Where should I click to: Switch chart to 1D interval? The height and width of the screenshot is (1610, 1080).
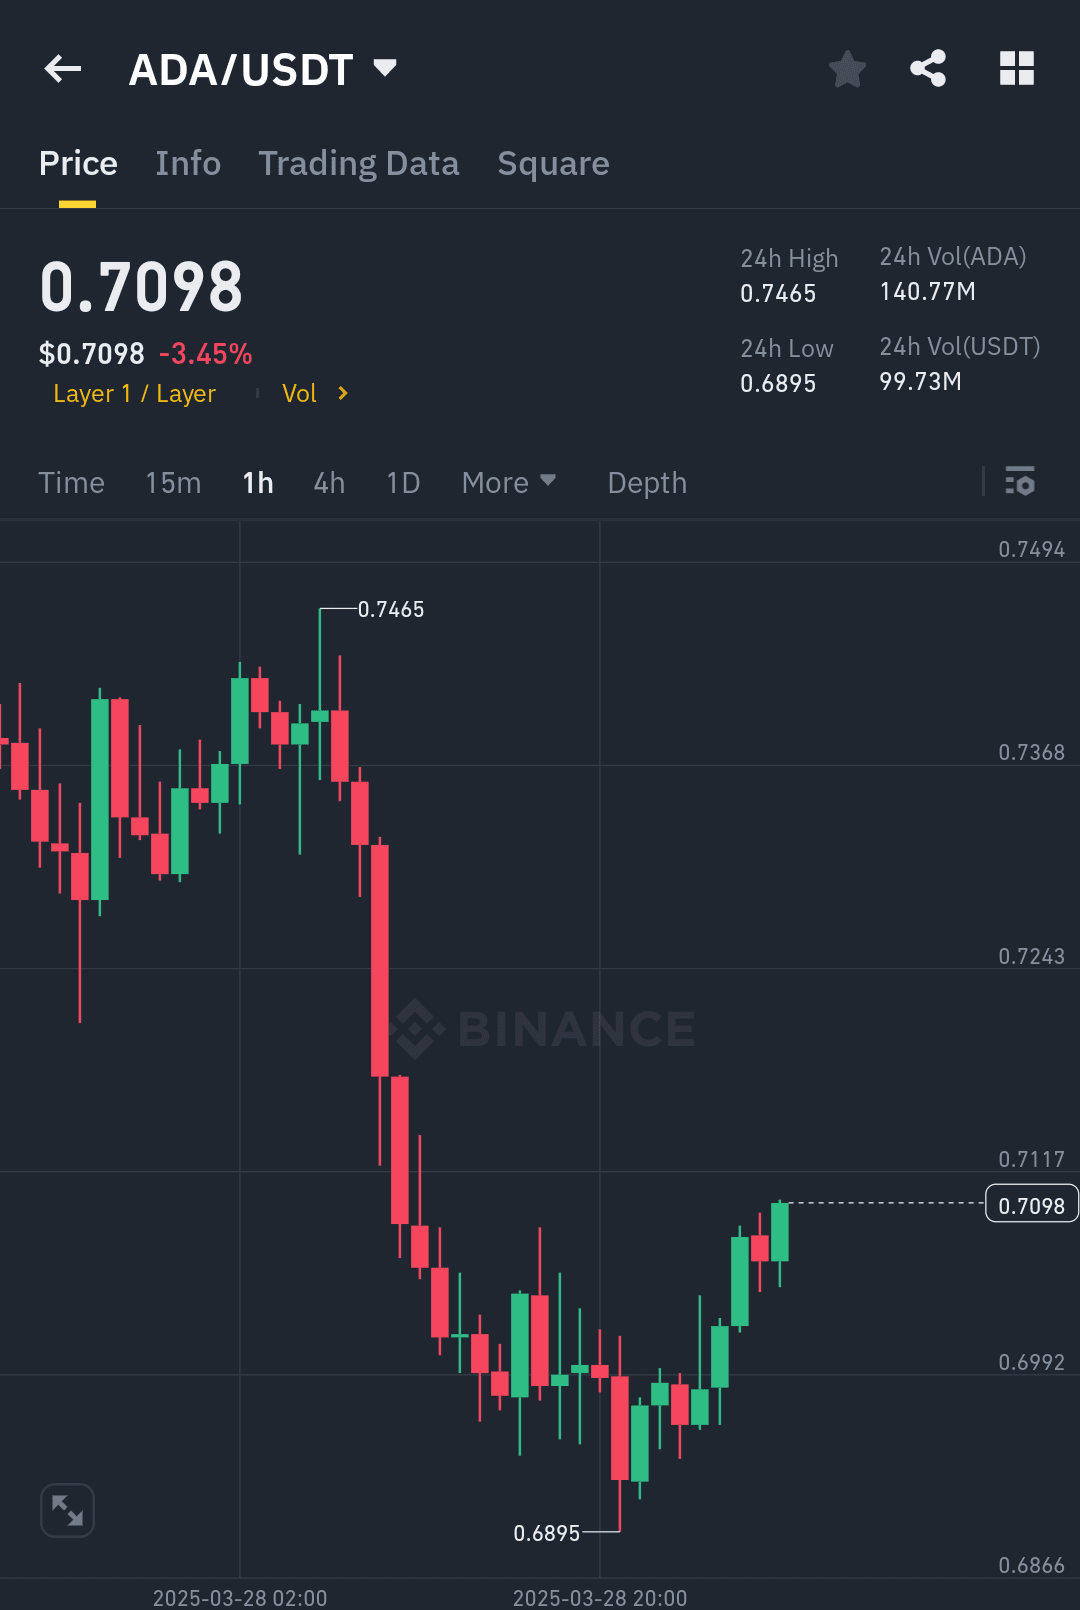[x=403, y=482]
